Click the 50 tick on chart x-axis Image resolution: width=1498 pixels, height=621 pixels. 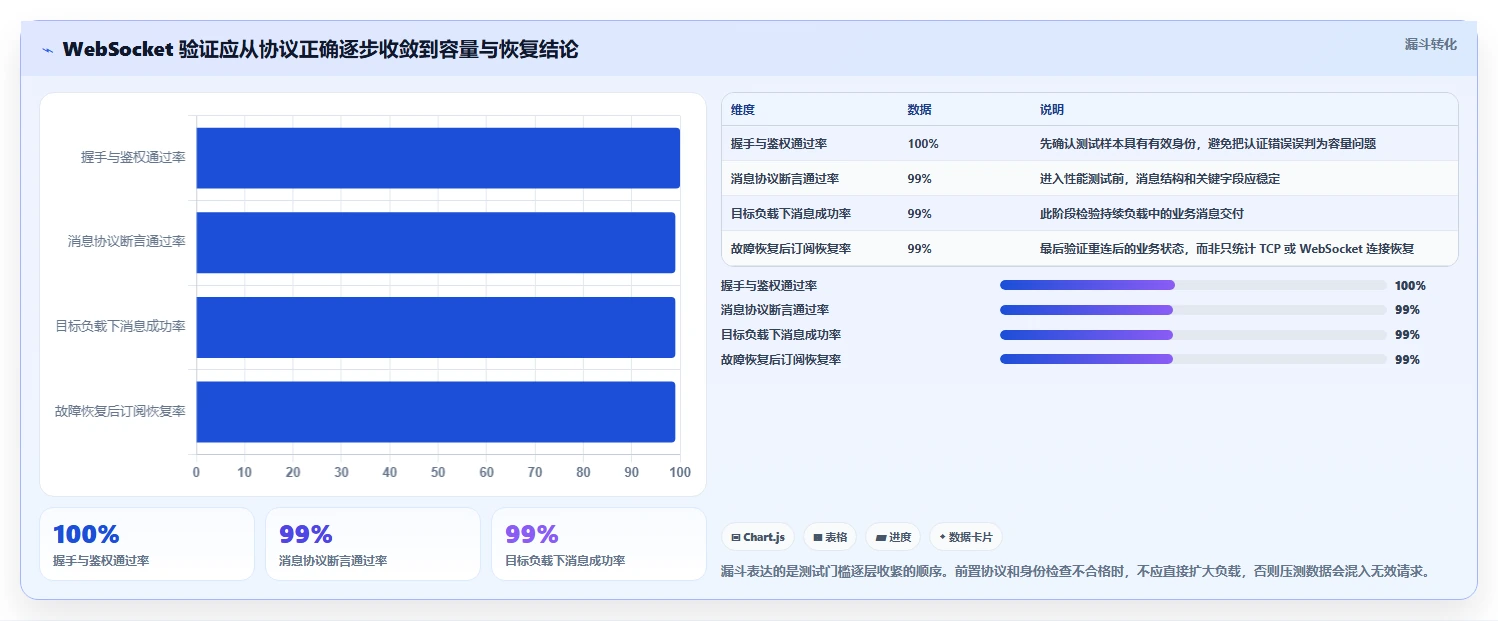438,472
